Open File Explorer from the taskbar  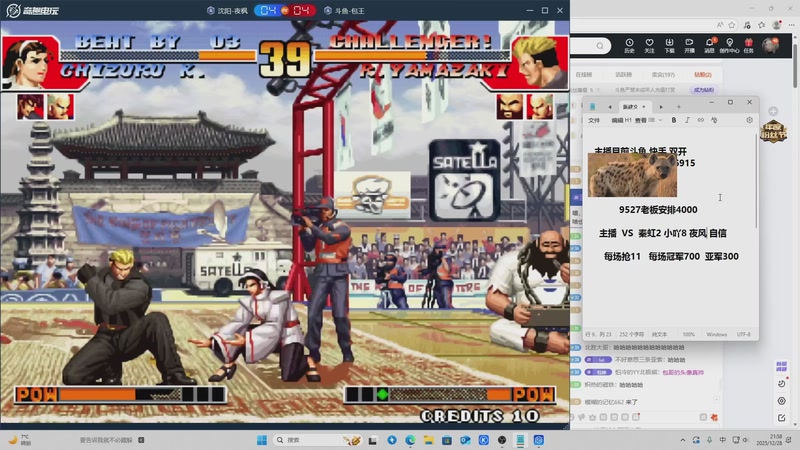[429, 440]
